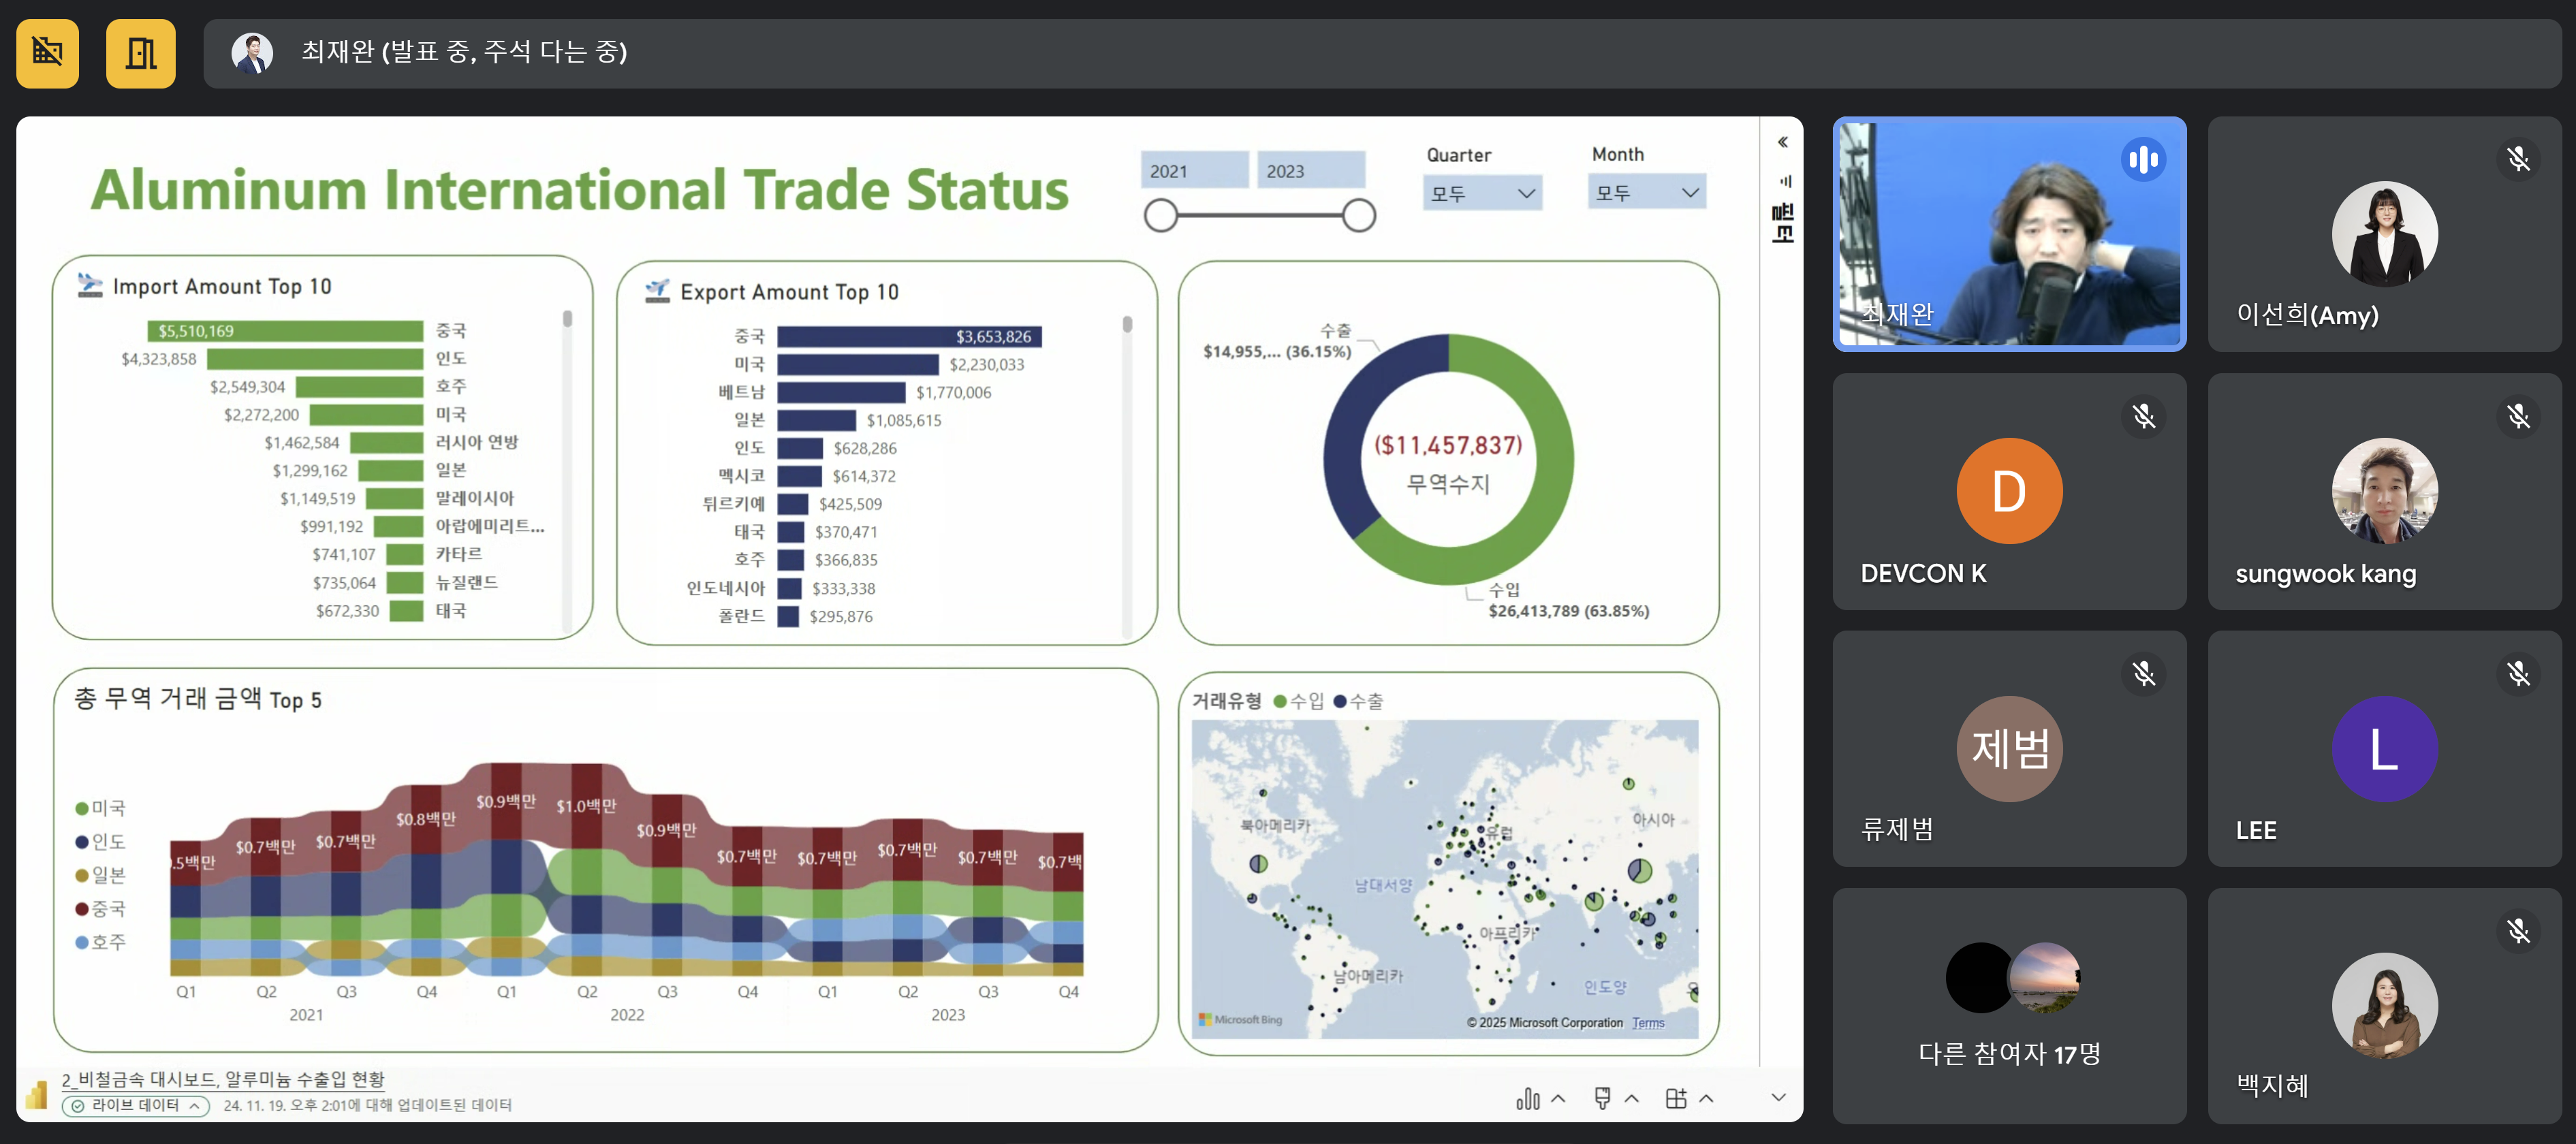Click the yellow split-view layout button
This screenshot has height=1144, width=2576.
coord(140,53)
